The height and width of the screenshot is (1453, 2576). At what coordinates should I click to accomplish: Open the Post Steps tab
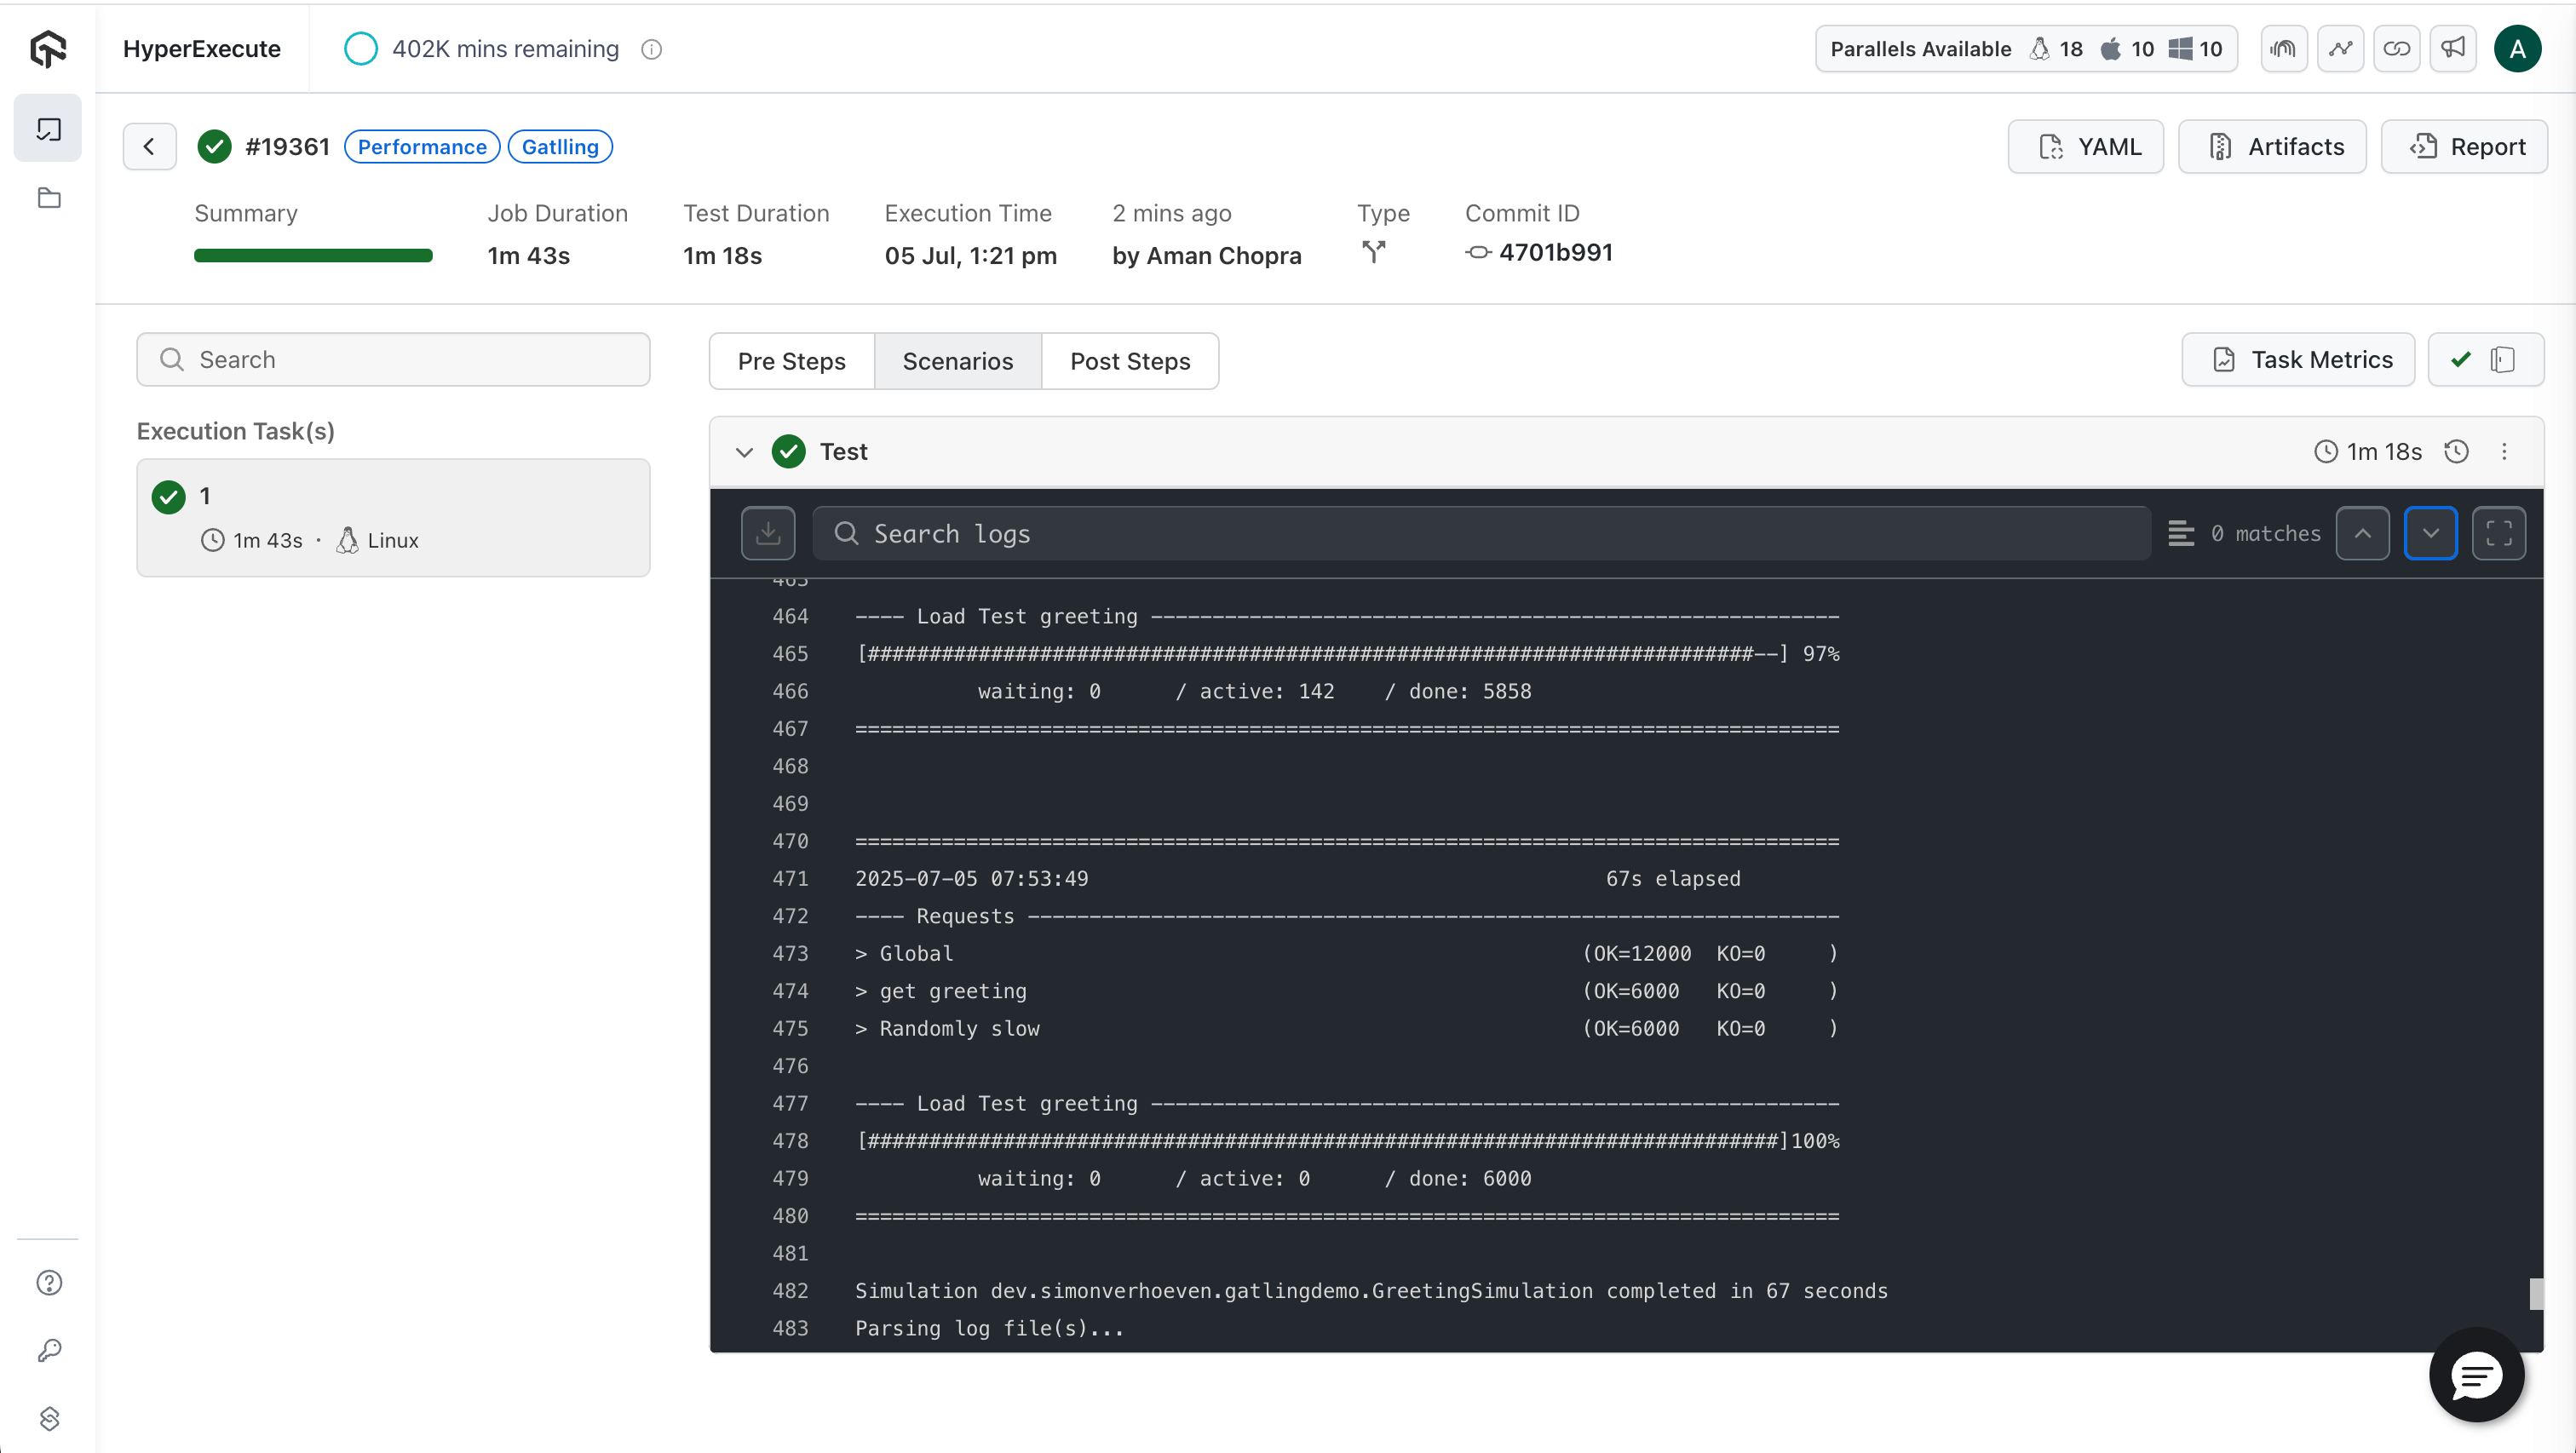click(x=1130, y=360)
